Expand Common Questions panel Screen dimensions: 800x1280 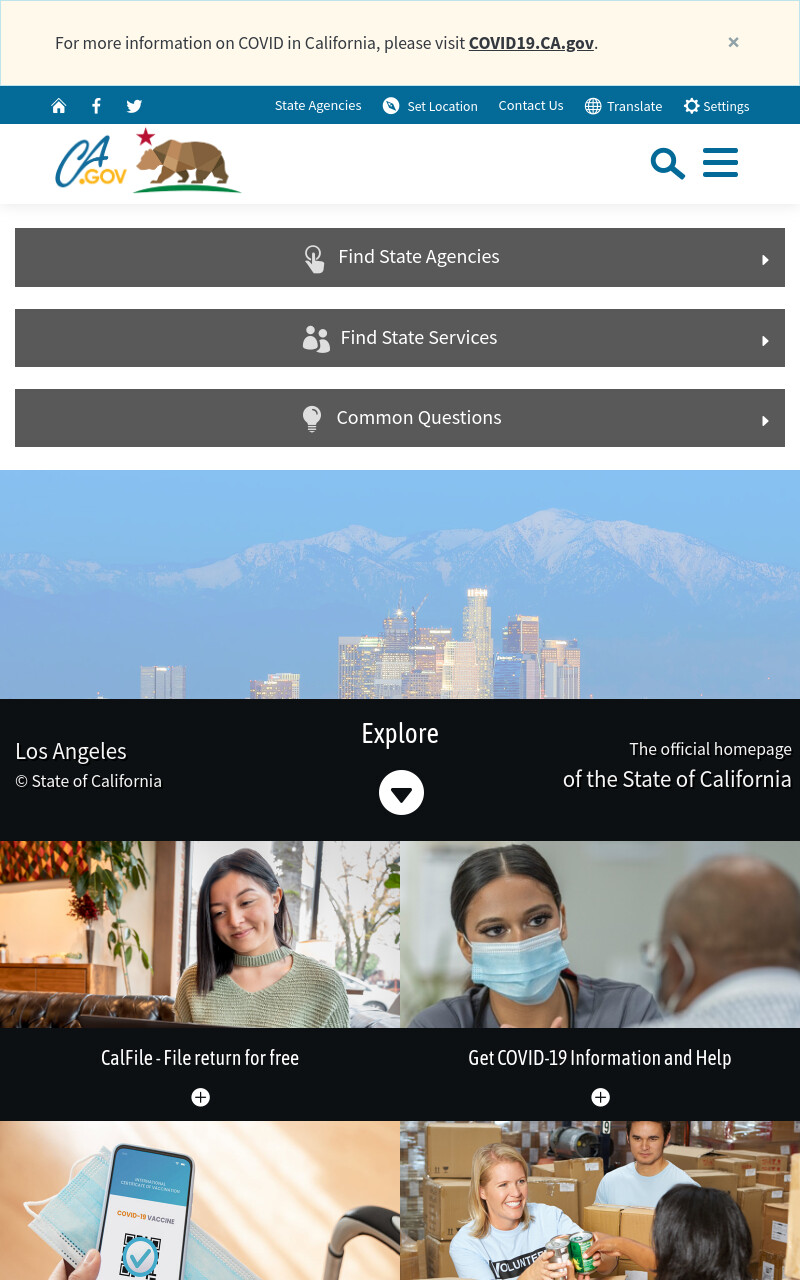pos(400,418)
